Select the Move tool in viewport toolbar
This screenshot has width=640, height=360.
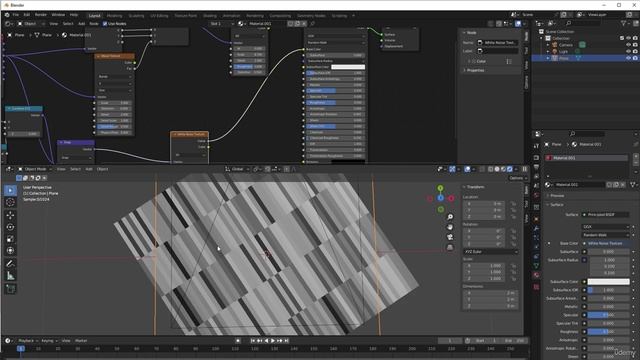pos(10,215)
